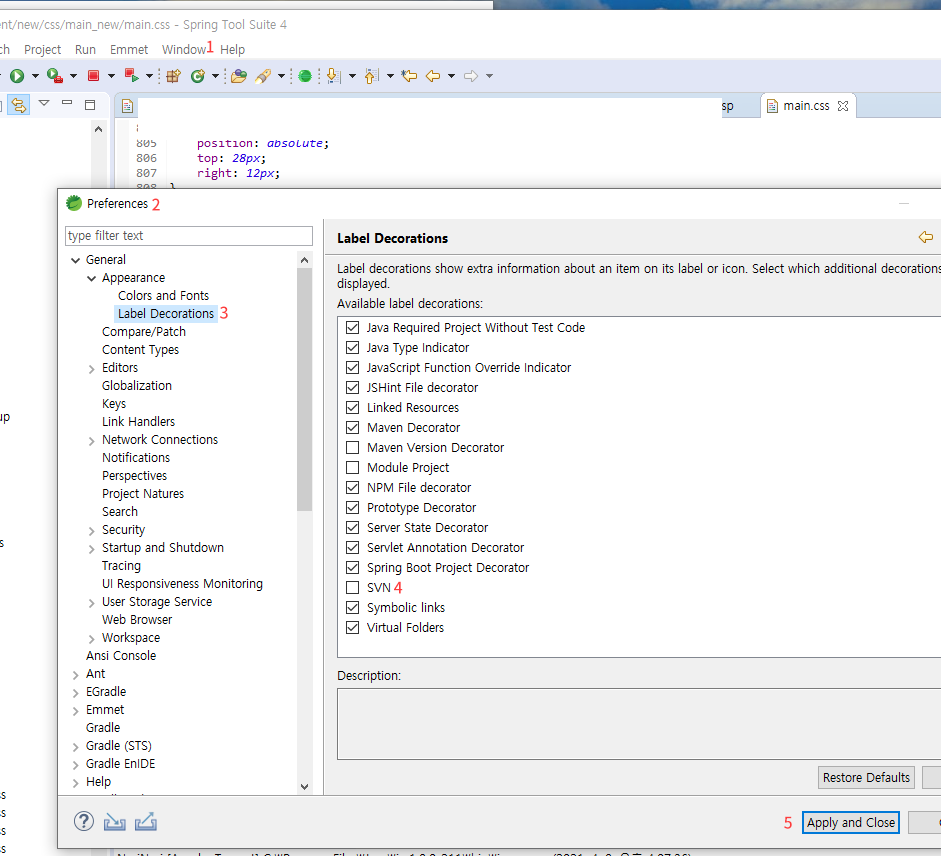Click the preferences tree scrollbar thumb
This screenshot has height=856, width=941.
(304, 389)
